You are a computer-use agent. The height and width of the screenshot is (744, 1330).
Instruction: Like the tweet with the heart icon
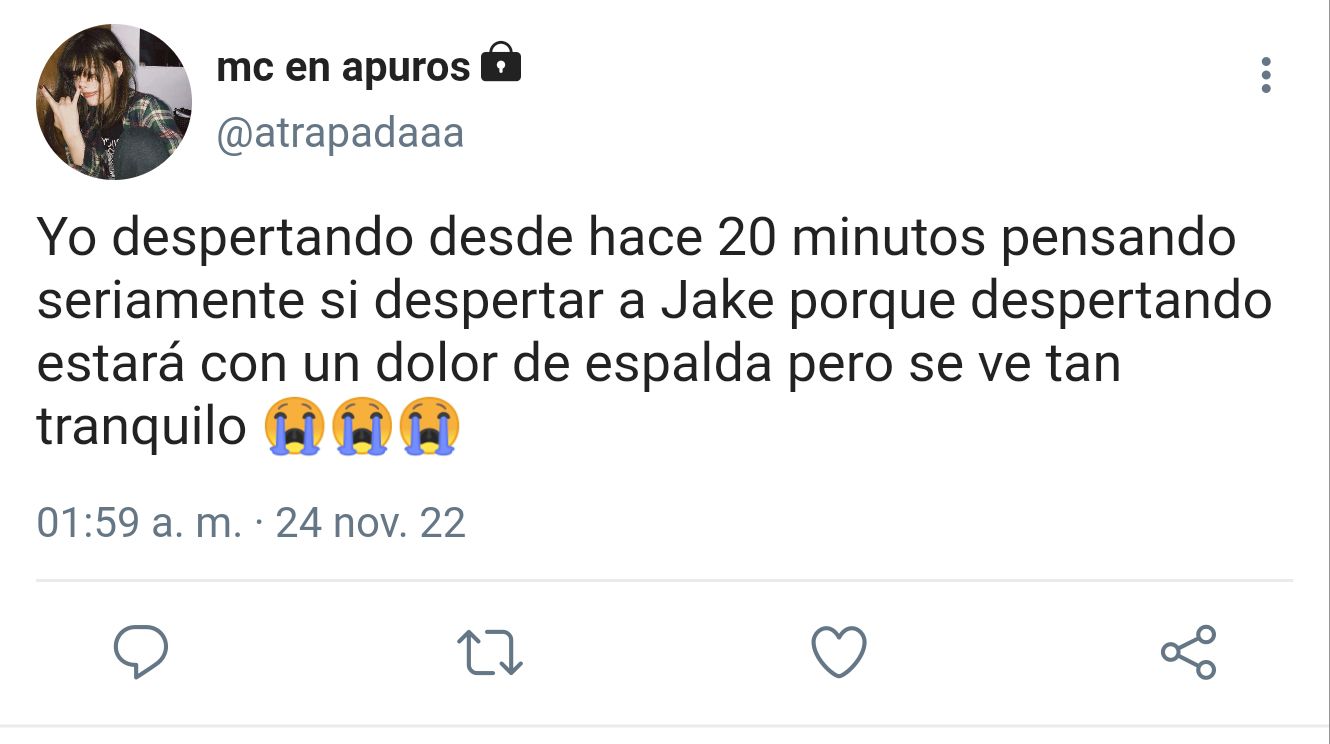[x=838, y=652]
